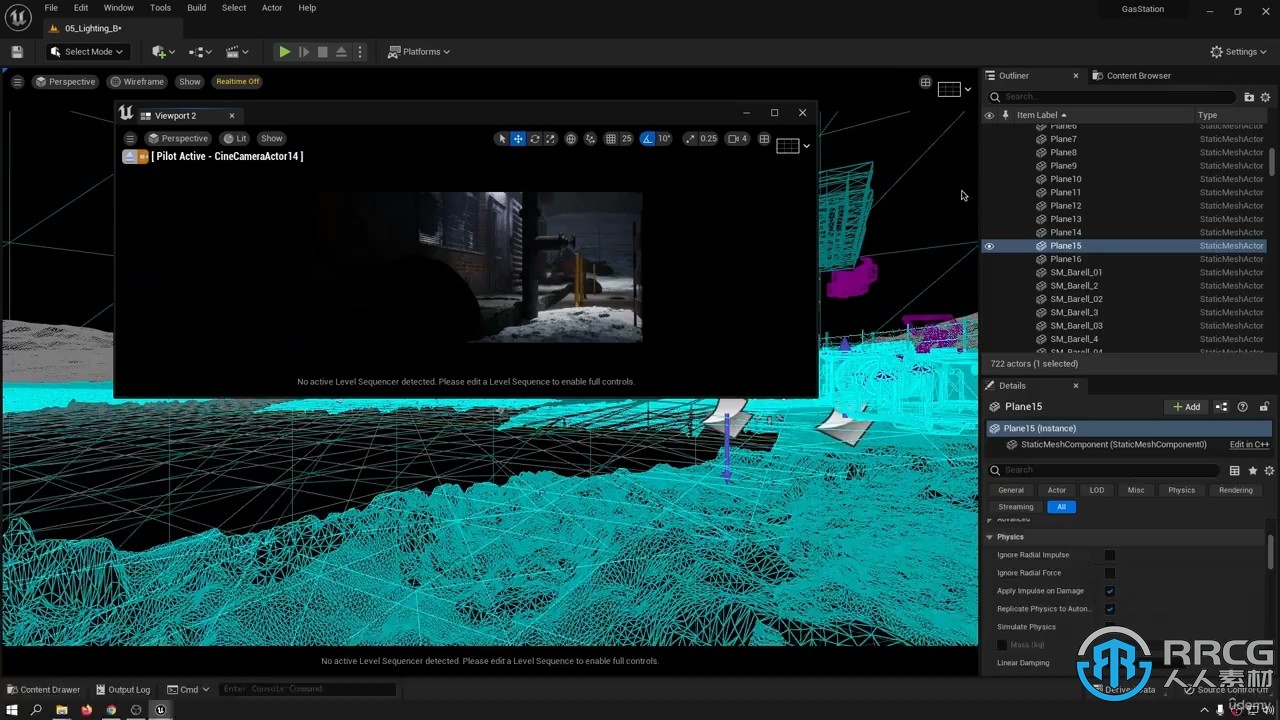Click the Stop Piloting eject icon

(x=130, y=156)
